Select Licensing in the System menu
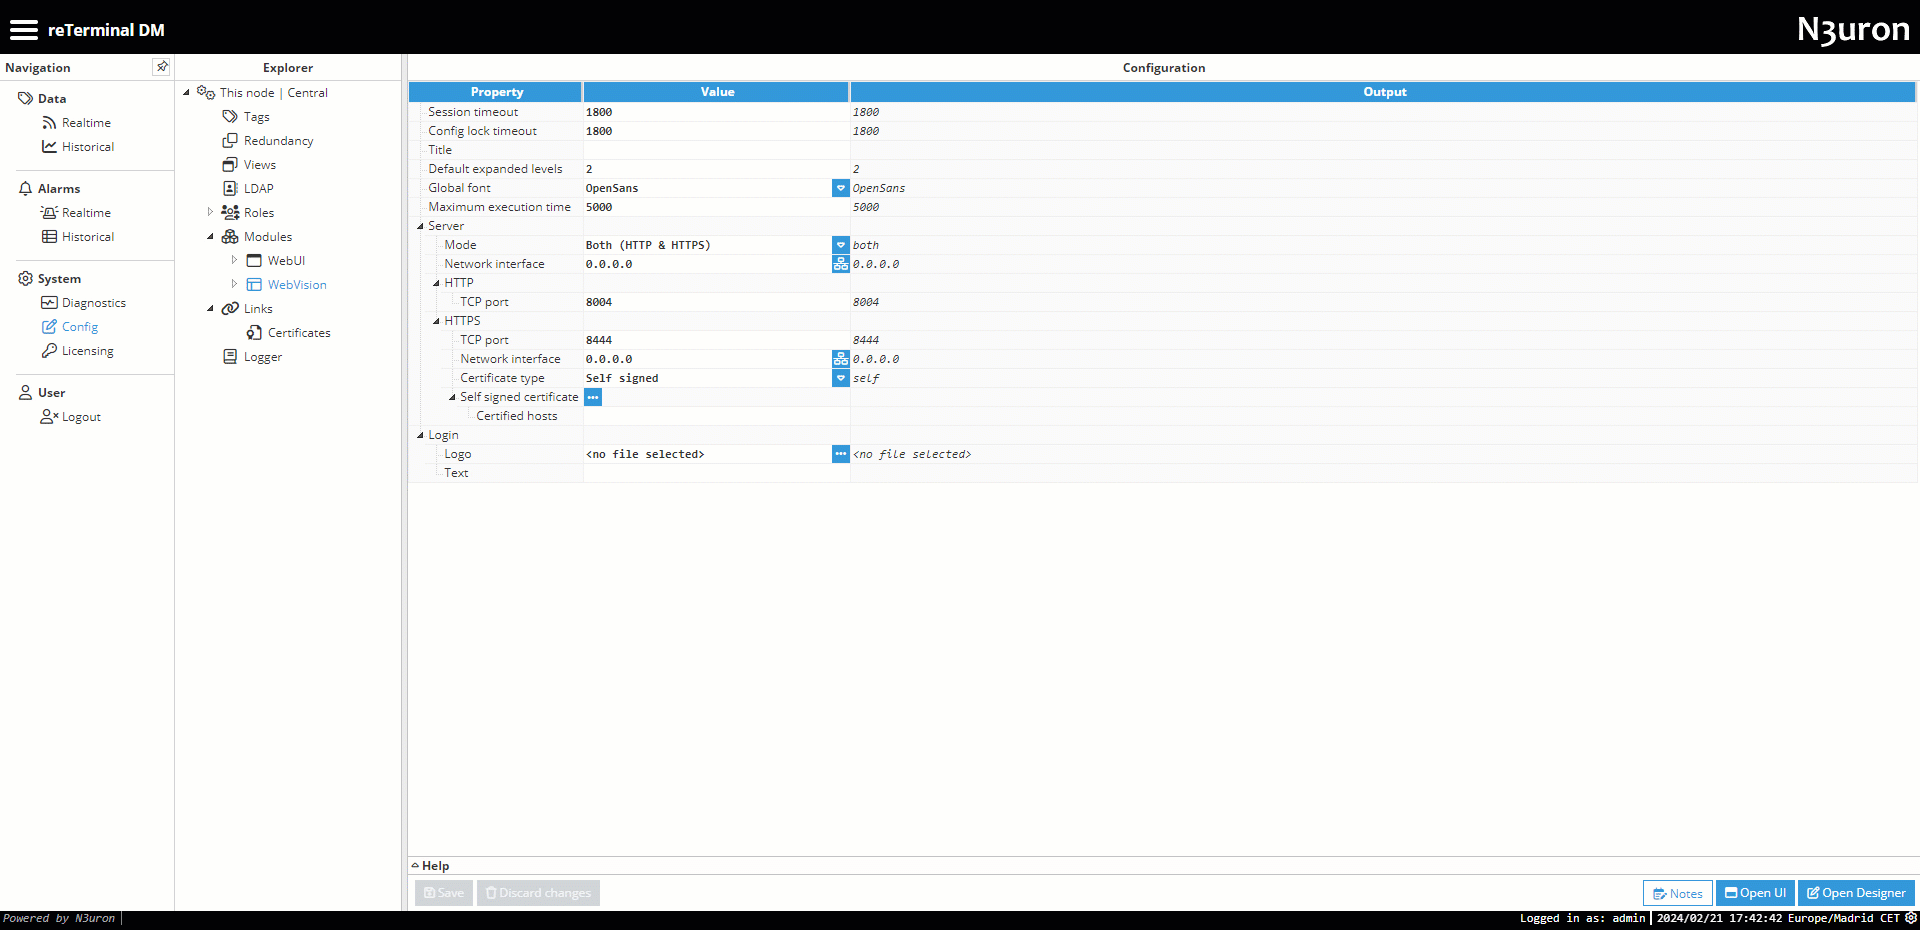 click(x=87, y=351)
